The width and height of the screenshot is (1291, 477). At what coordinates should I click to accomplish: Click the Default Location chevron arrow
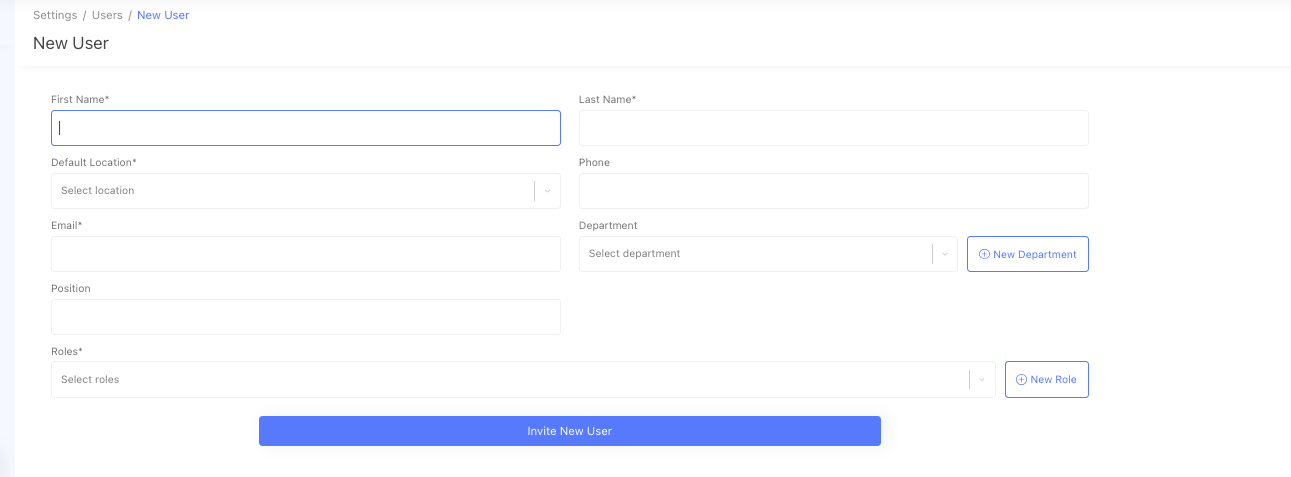point(547,191)
